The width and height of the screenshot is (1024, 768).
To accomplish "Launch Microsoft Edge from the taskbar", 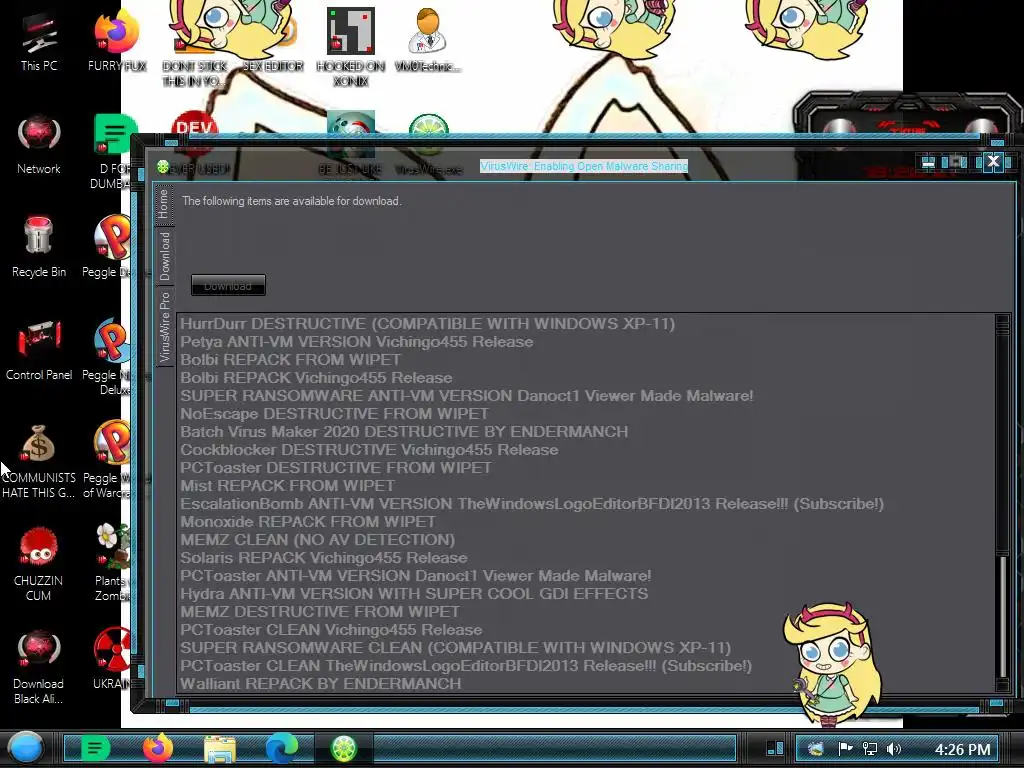I will pos(282,748).
